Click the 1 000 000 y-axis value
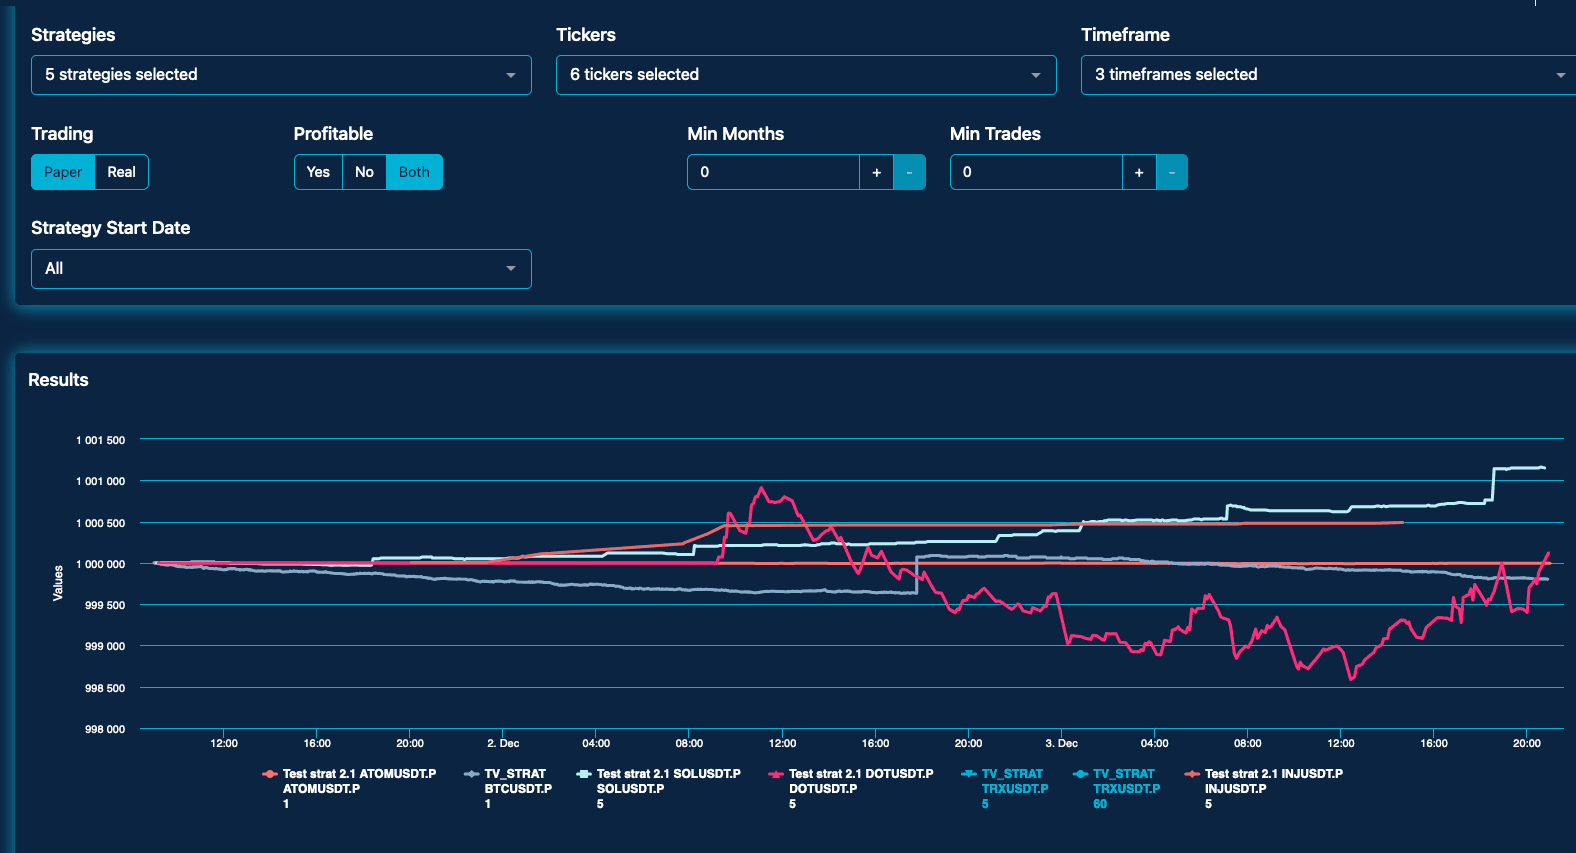Screen dimensions: 1576x853 tap(101, 564)
